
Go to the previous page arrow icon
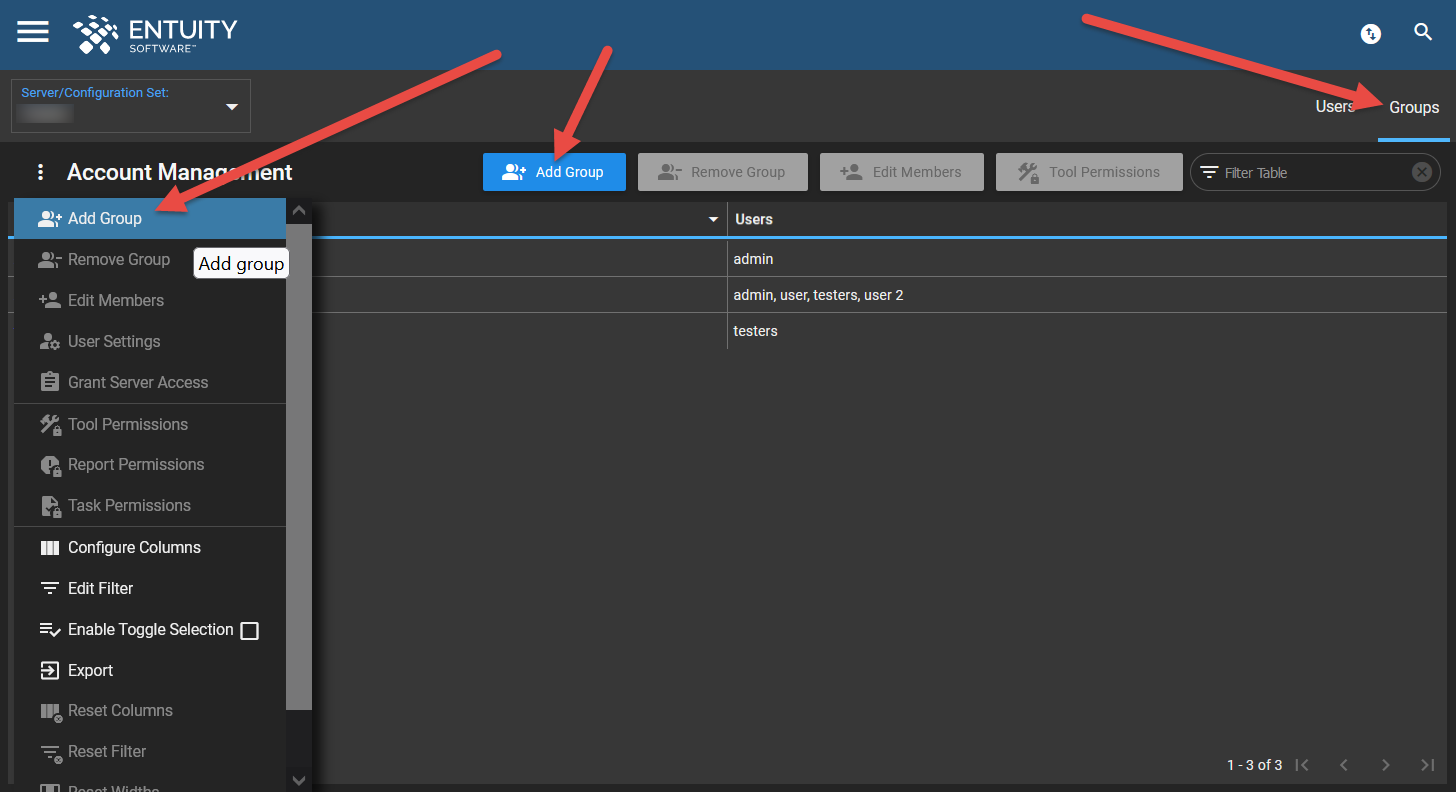pos(1344,764)
